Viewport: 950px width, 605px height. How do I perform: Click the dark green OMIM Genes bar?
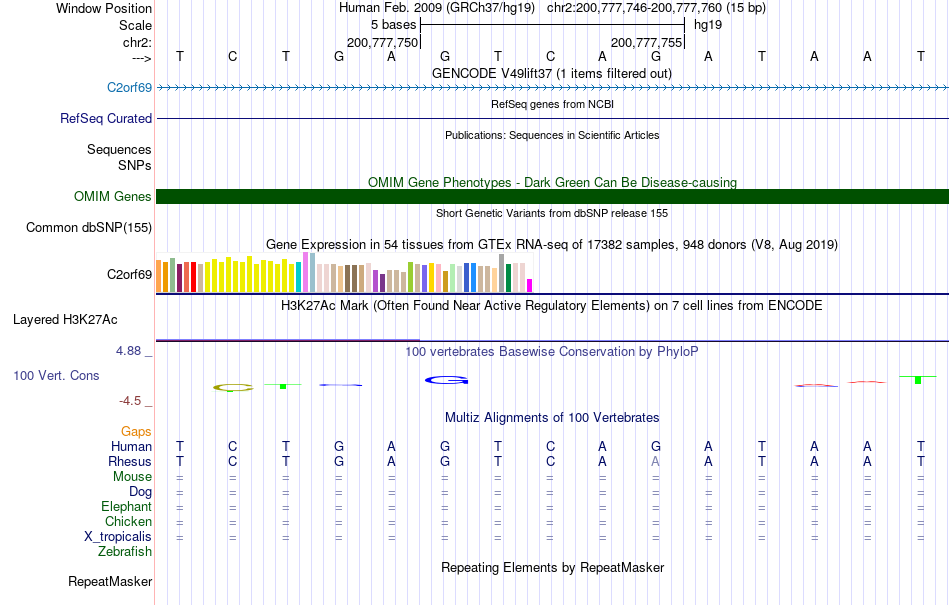click(553, 196)
